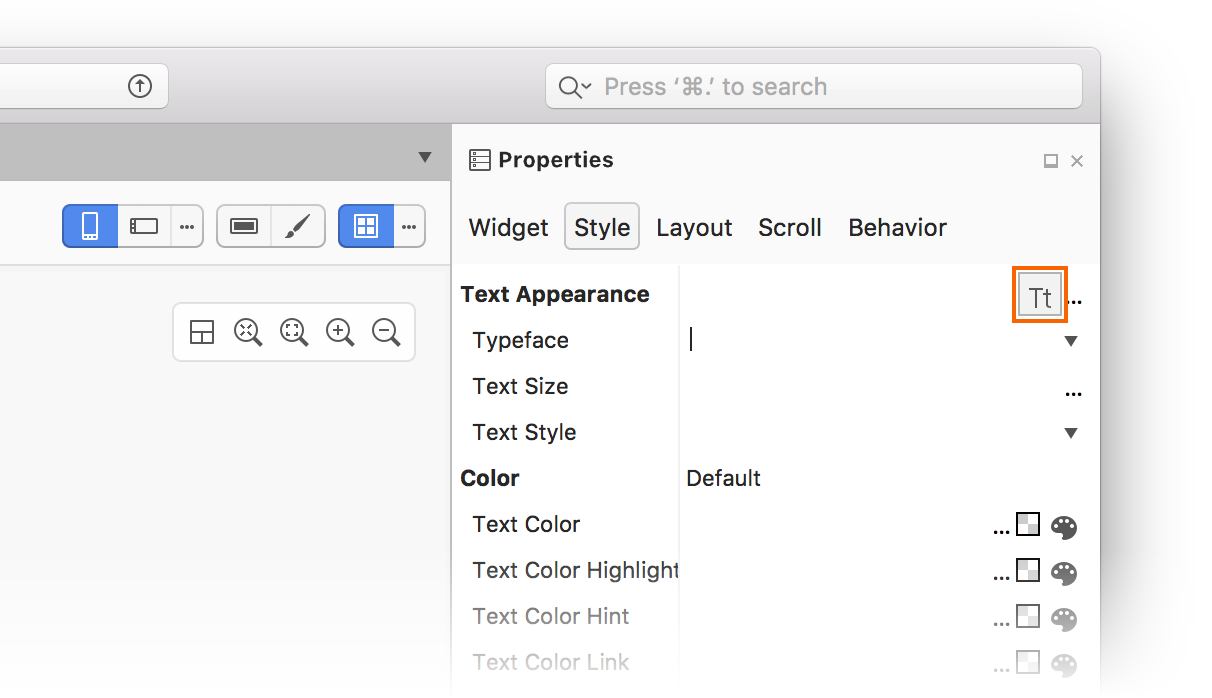1212x698 pixels.
Task: Open the Typeface dropdown arrow
Action: (x=1071, y=341)
